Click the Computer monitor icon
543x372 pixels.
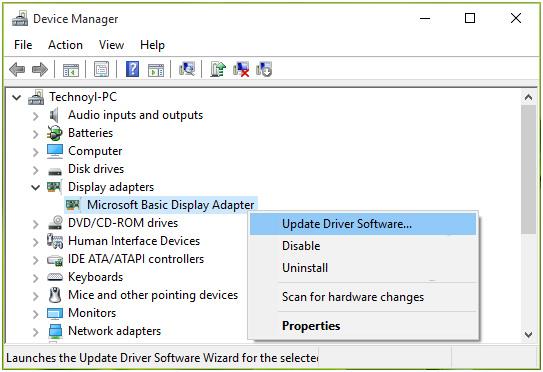coord(55,151)
